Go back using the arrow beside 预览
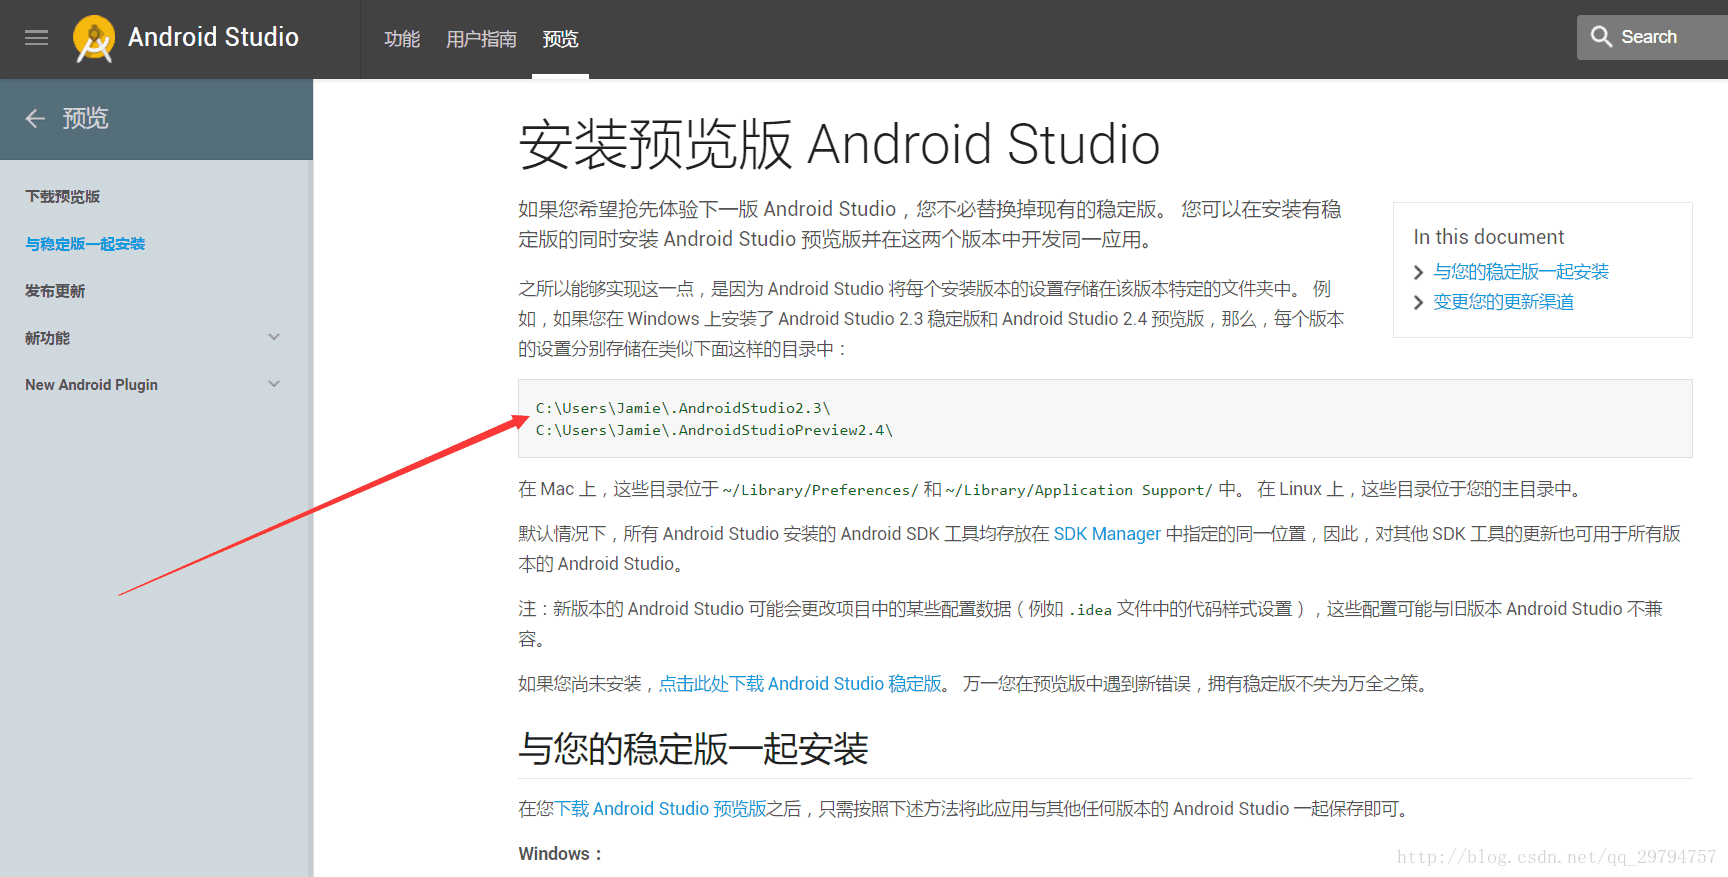 36,119
